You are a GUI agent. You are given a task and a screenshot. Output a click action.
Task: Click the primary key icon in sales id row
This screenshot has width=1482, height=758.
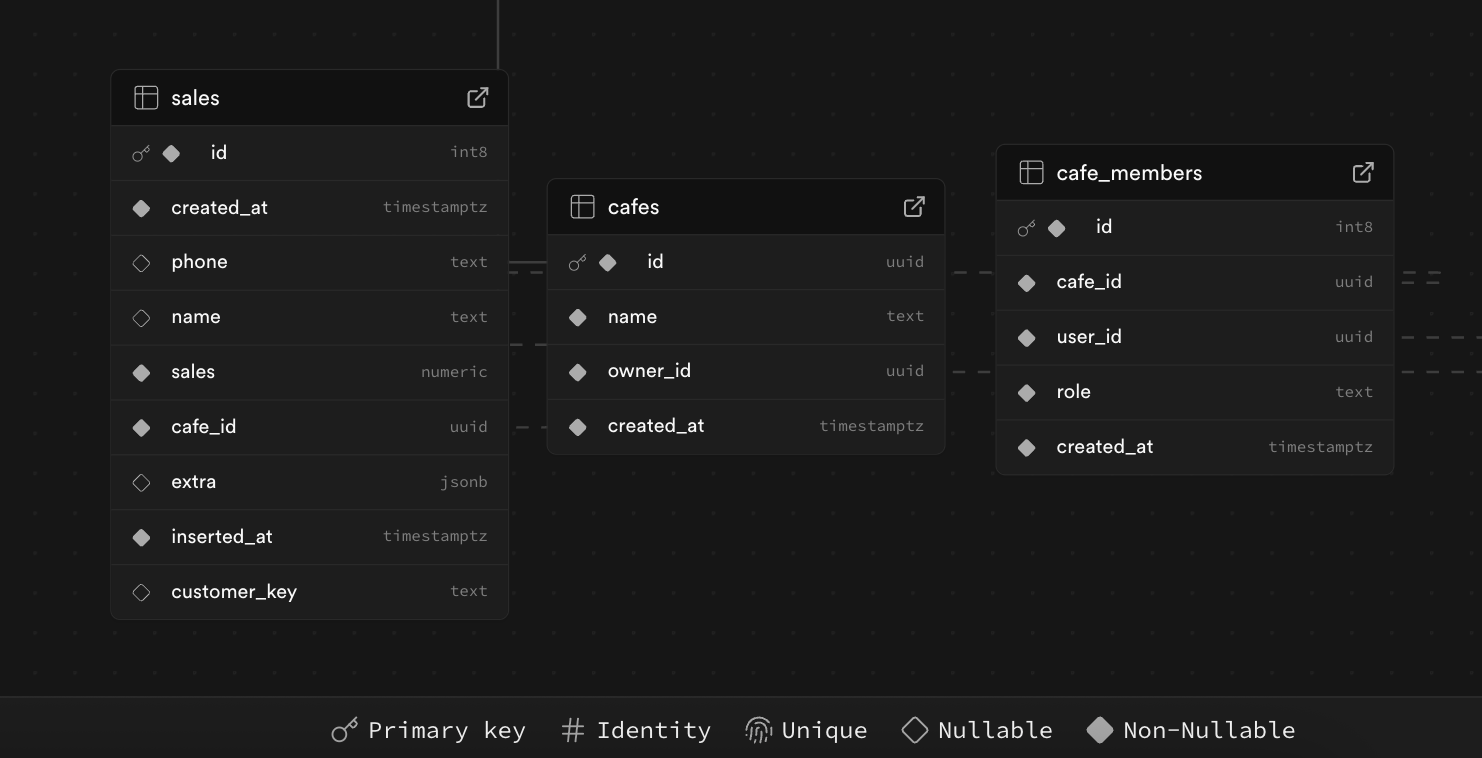click(141, 153)
